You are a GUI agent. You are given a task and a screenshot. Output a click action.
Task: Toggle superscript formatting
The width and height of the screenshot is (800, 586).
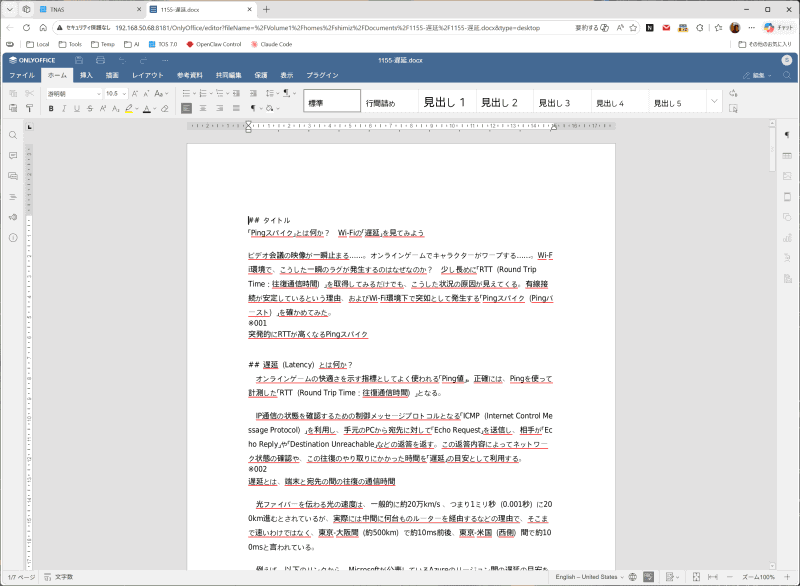click(x=103, y=108)
